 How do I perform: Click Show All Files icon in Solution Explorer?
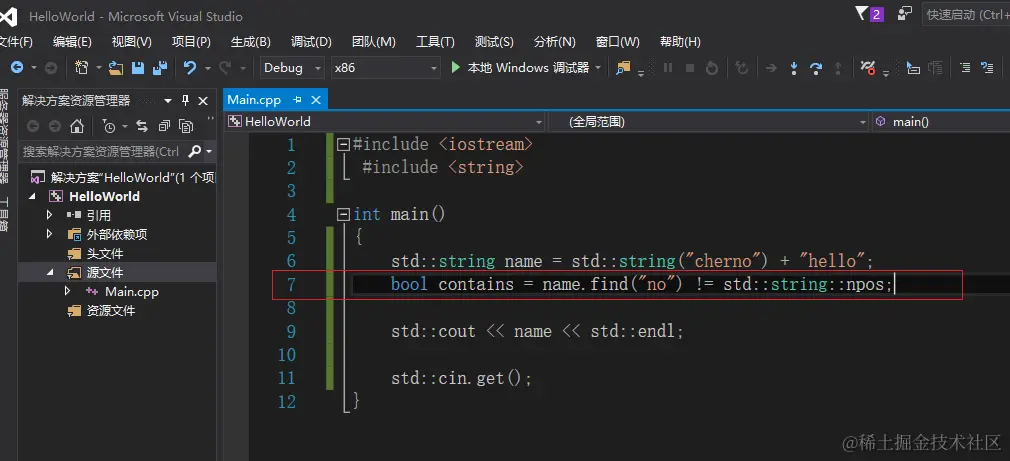click(186, 126)
